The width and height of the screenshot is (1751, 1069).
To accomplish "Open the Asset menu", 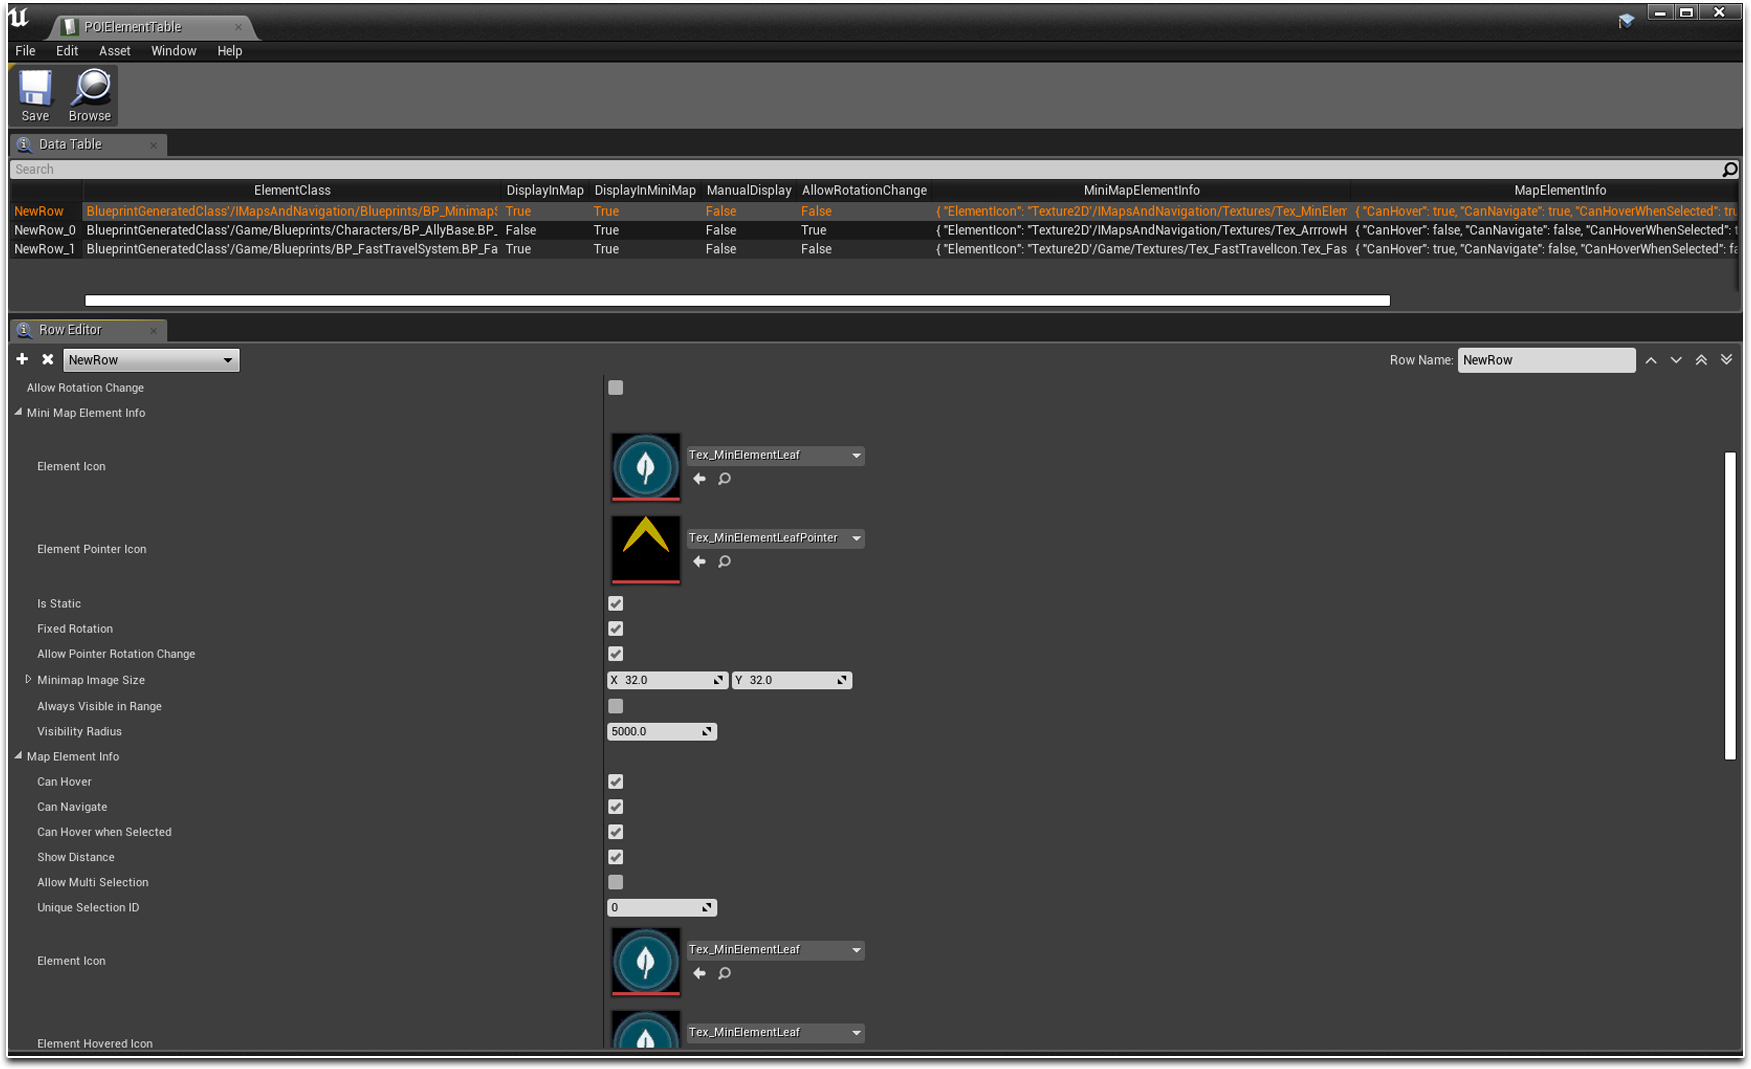I will tap(114, 51).
